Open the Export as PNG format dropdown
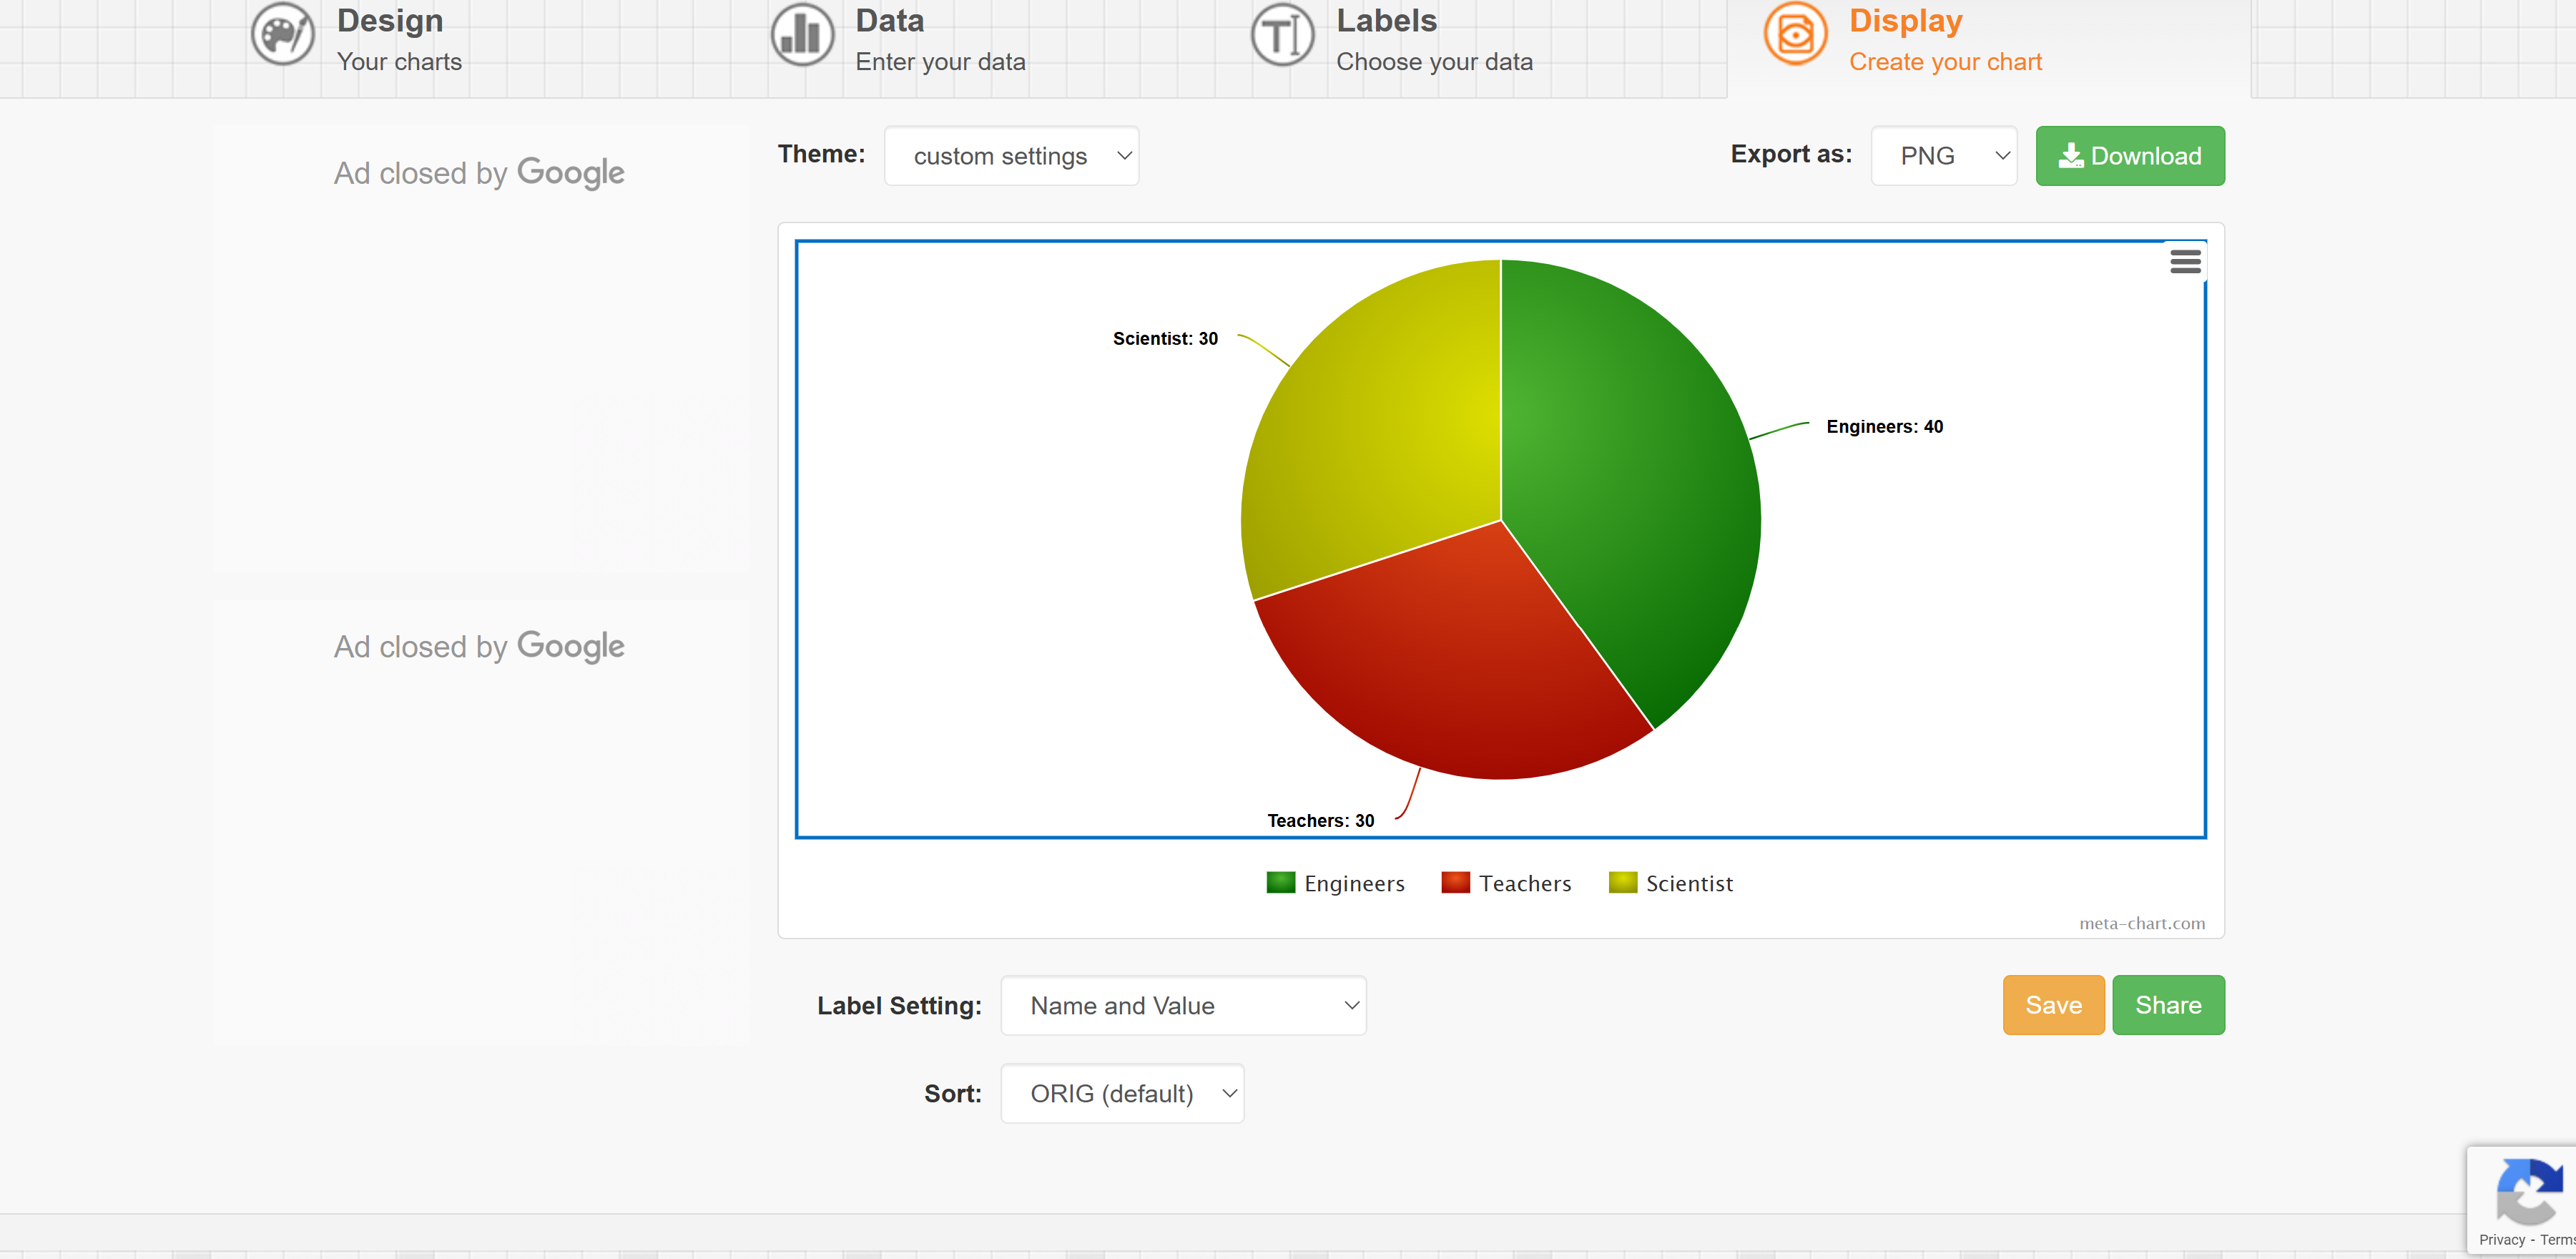The image size is (2576, 1259). point(1943,156)
